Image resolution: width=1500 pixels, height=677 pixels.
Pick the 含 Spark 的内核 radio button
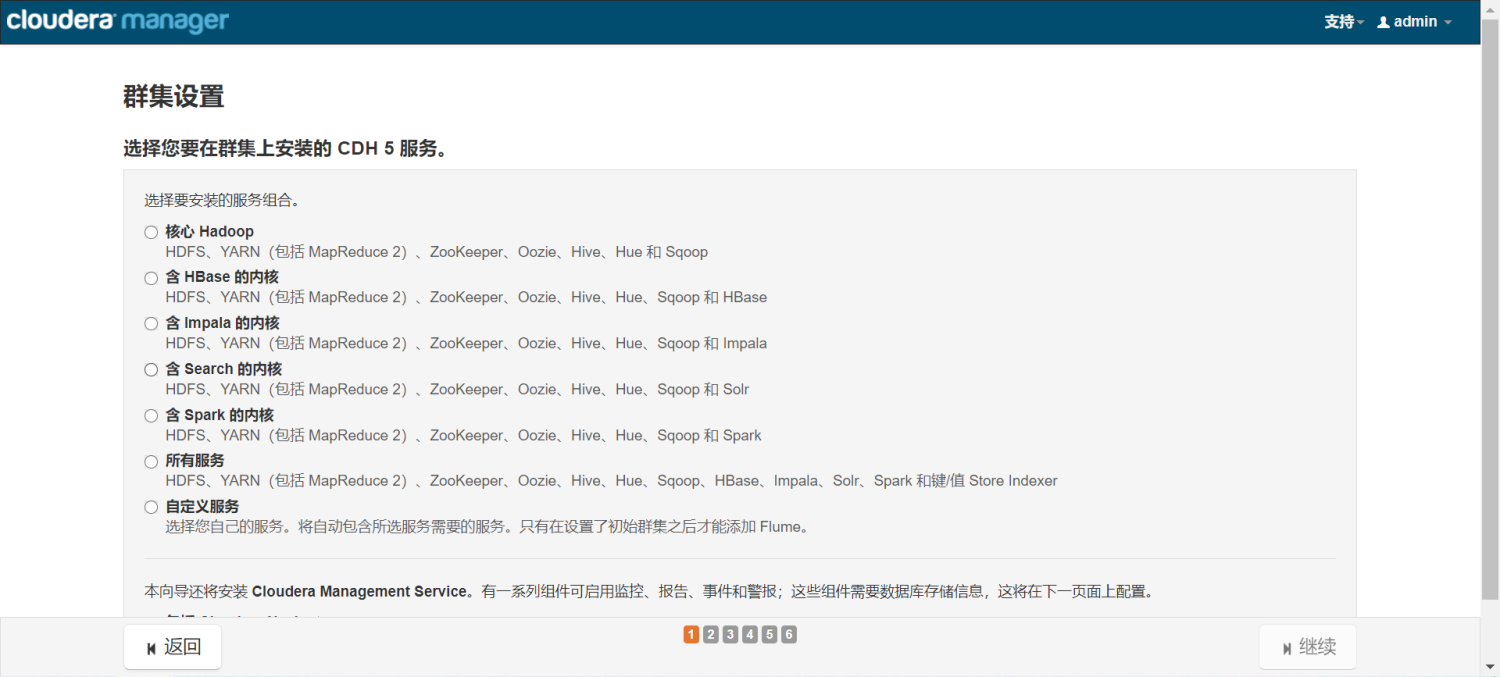coord(151,416)
